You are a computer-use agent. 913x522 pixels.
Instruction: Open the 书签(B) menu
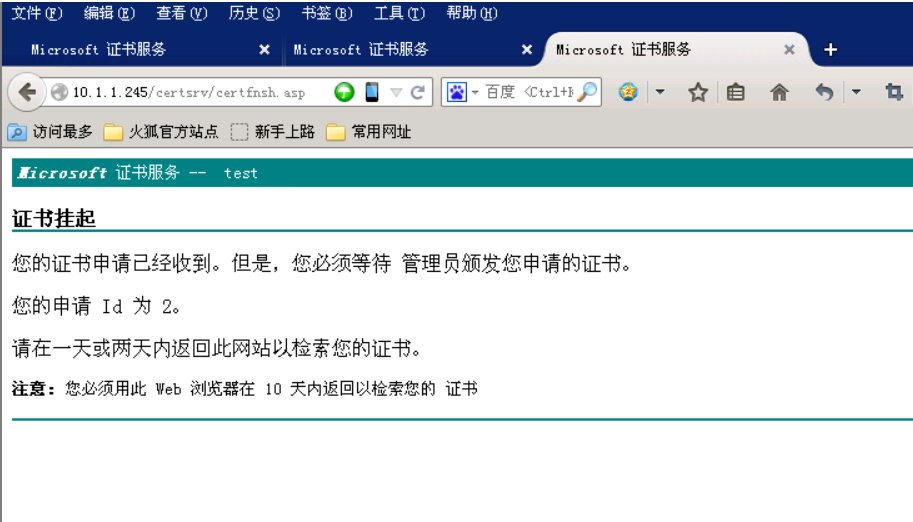point(327,13)
